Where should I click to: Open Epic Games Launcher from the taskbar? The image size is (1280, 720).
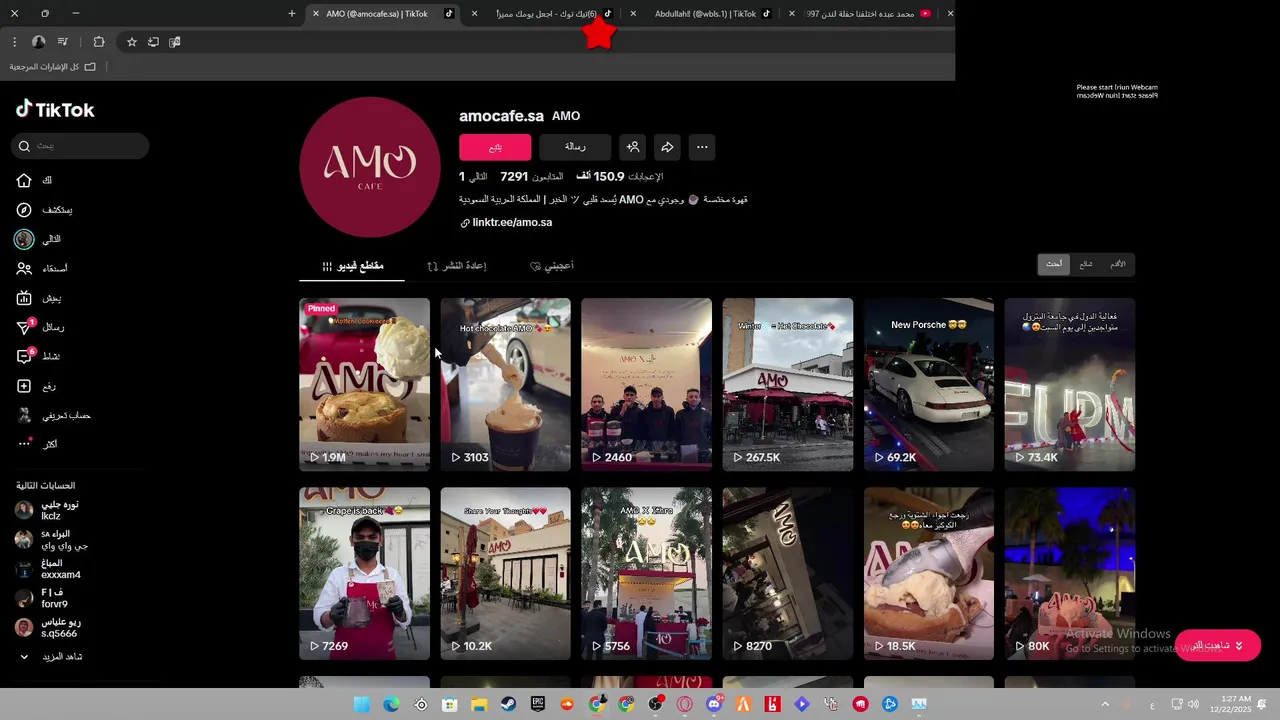[x=538, y=704]
